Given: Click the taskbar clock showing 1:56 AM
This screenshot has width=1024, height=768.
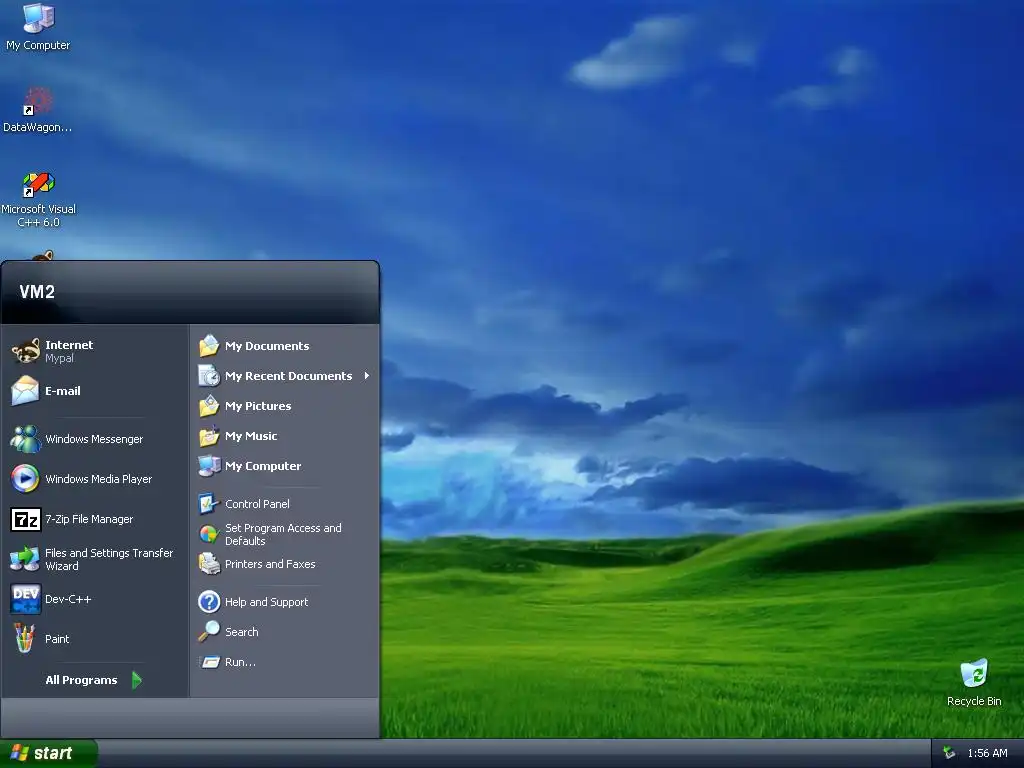Looking at the screenshot, I should [987, 753].
